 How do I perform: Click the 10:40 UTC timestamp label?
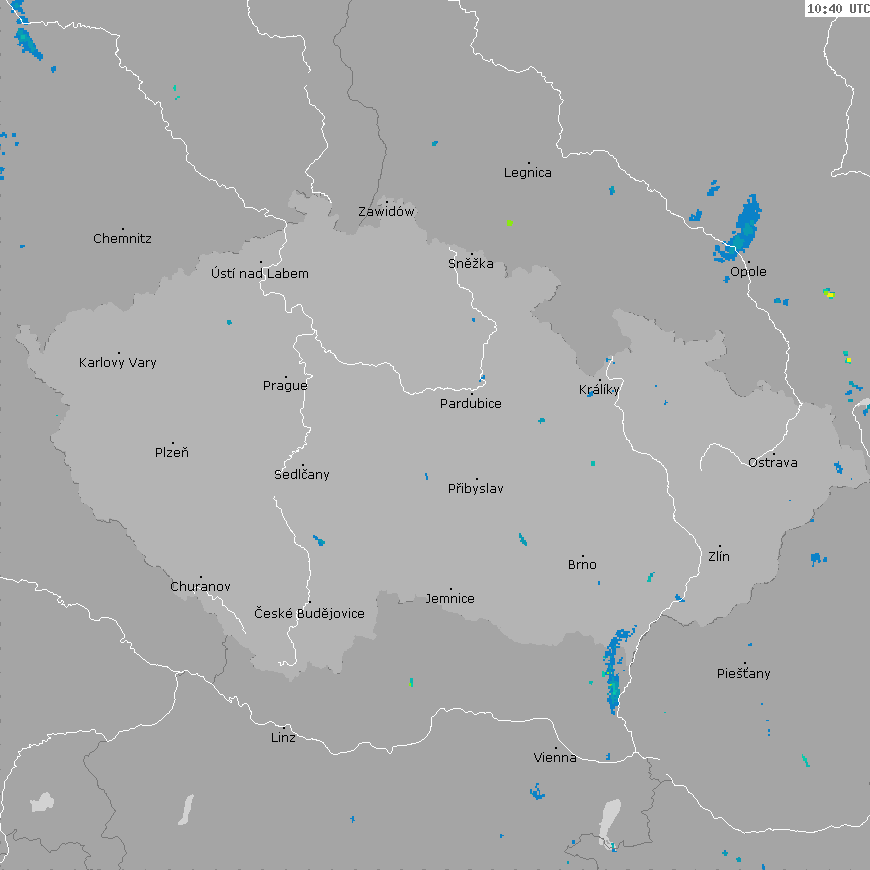pyautogui.click(x=837, y=9)
